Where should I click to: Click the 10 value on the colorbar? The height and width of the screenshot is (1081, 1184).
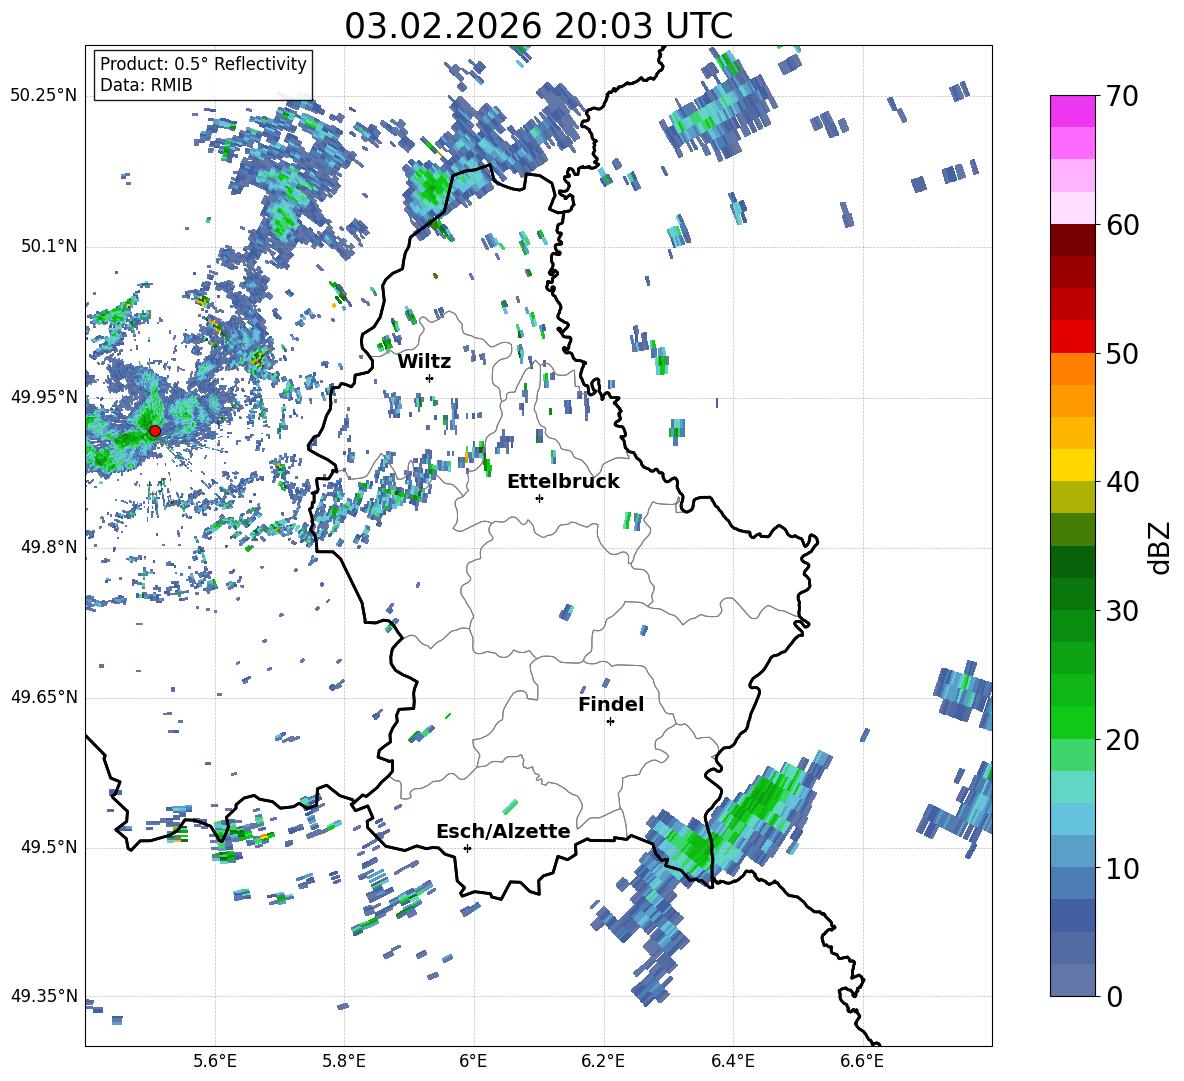tap(1122, 868)
